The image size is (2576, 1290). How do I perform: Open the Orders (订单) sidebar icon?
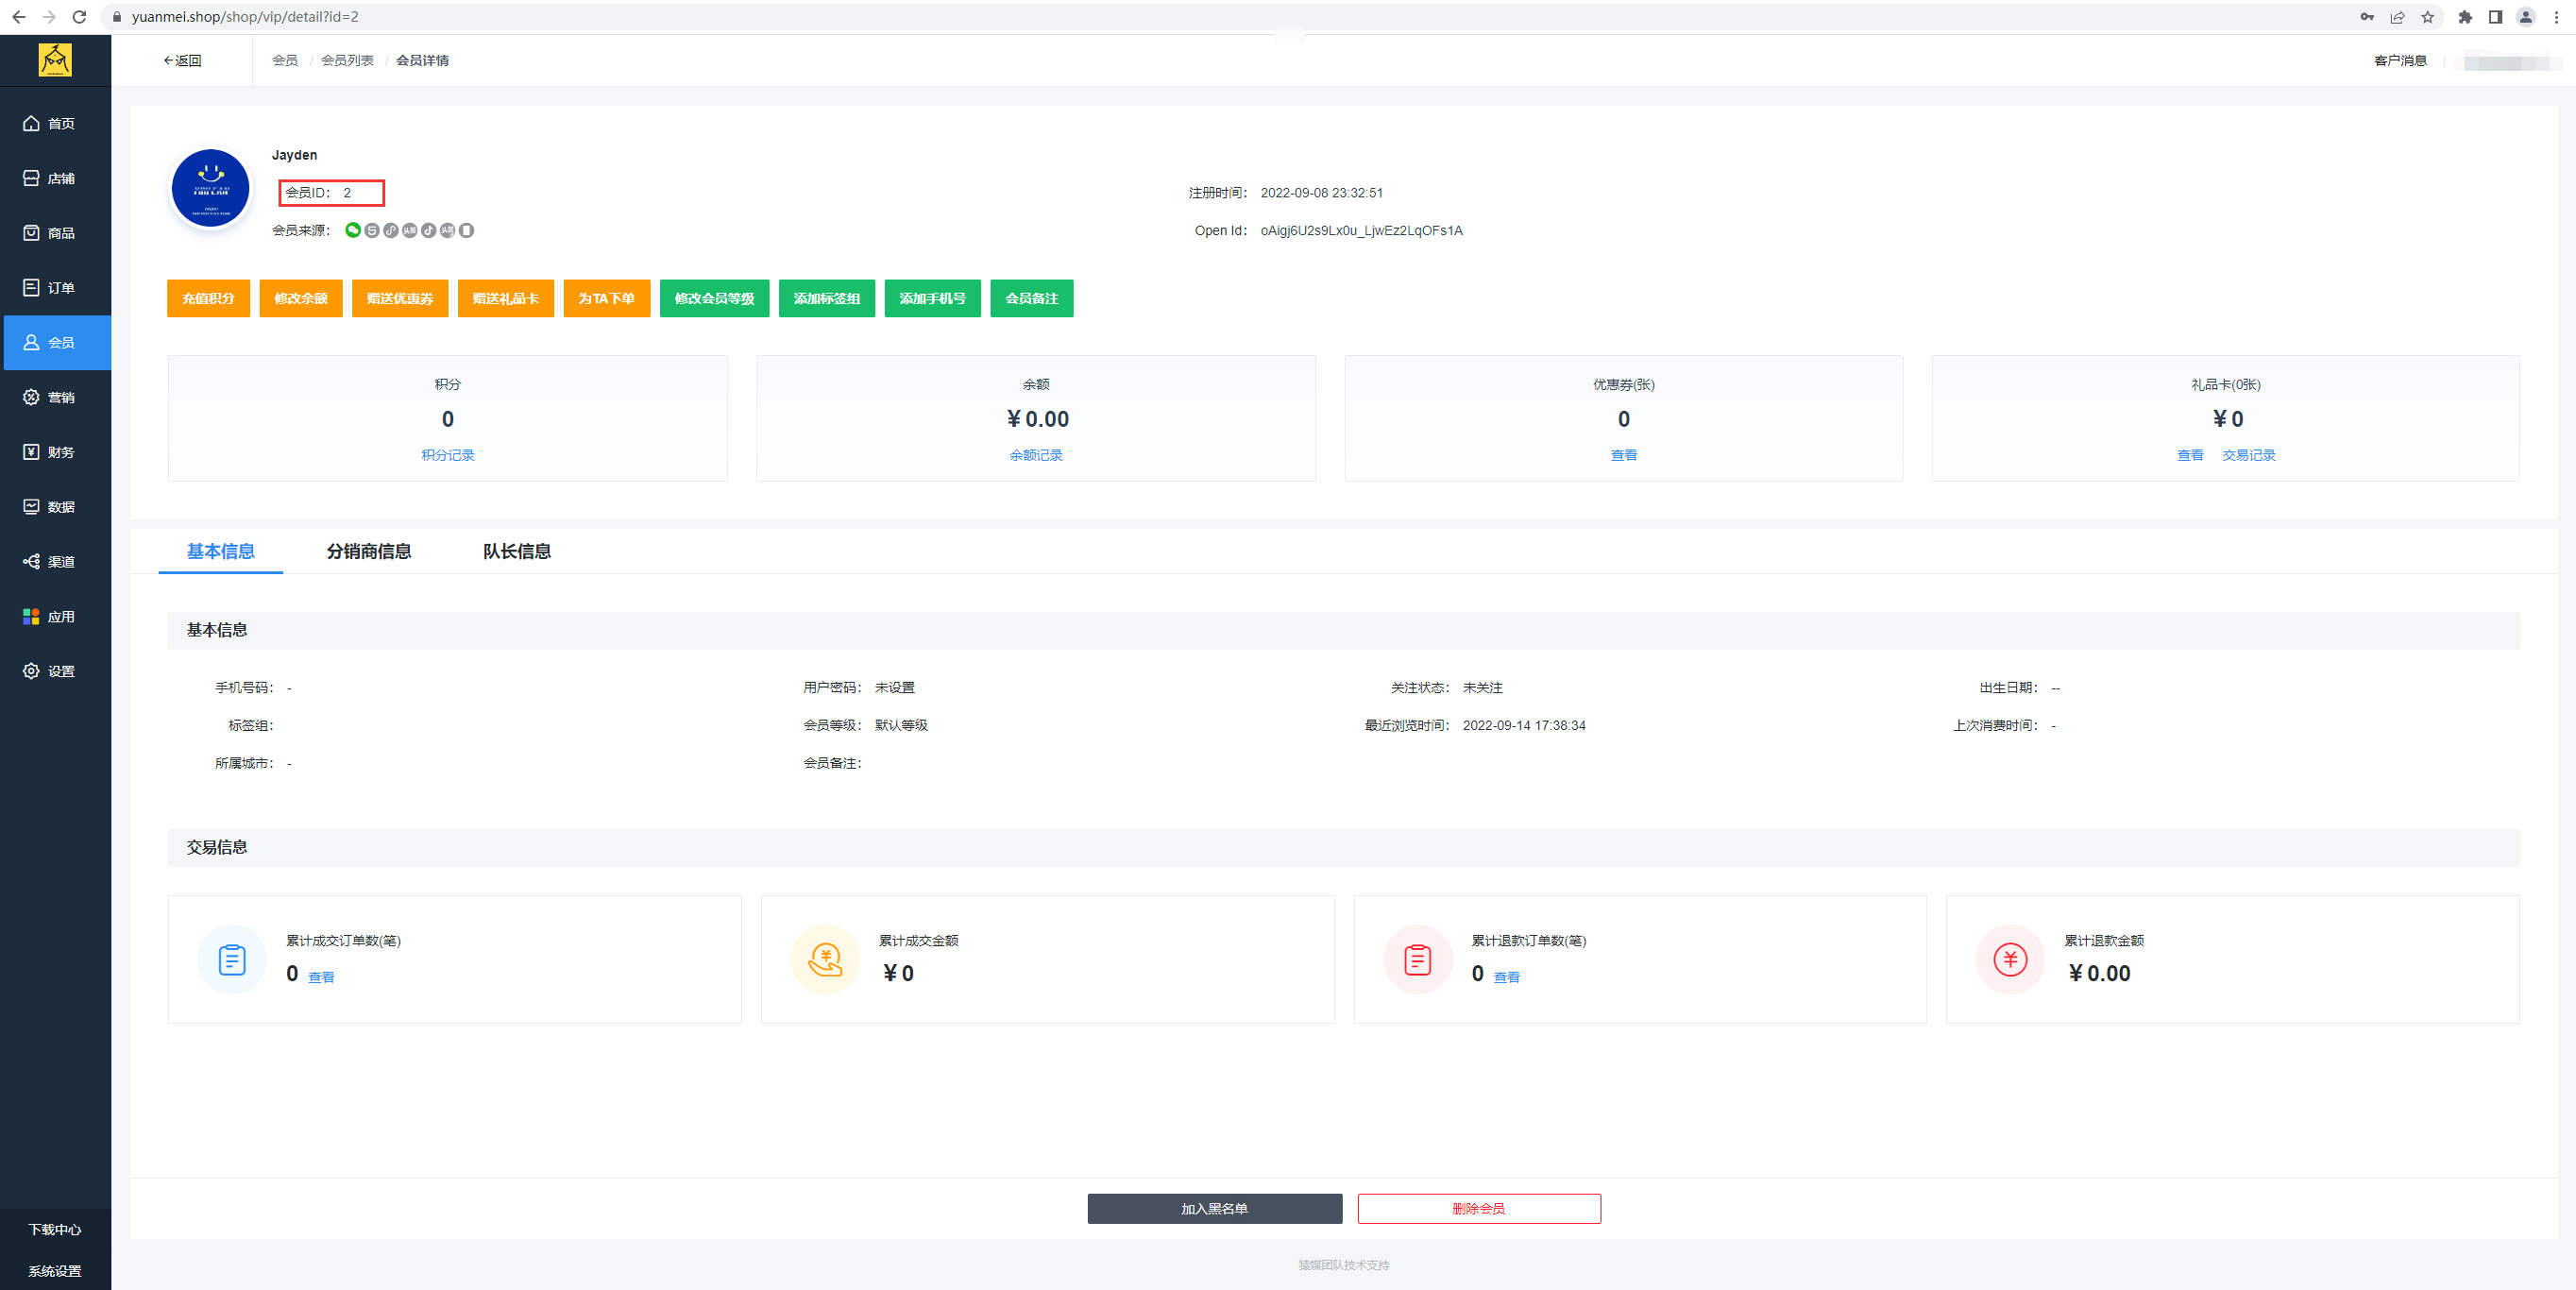(31, 288)
